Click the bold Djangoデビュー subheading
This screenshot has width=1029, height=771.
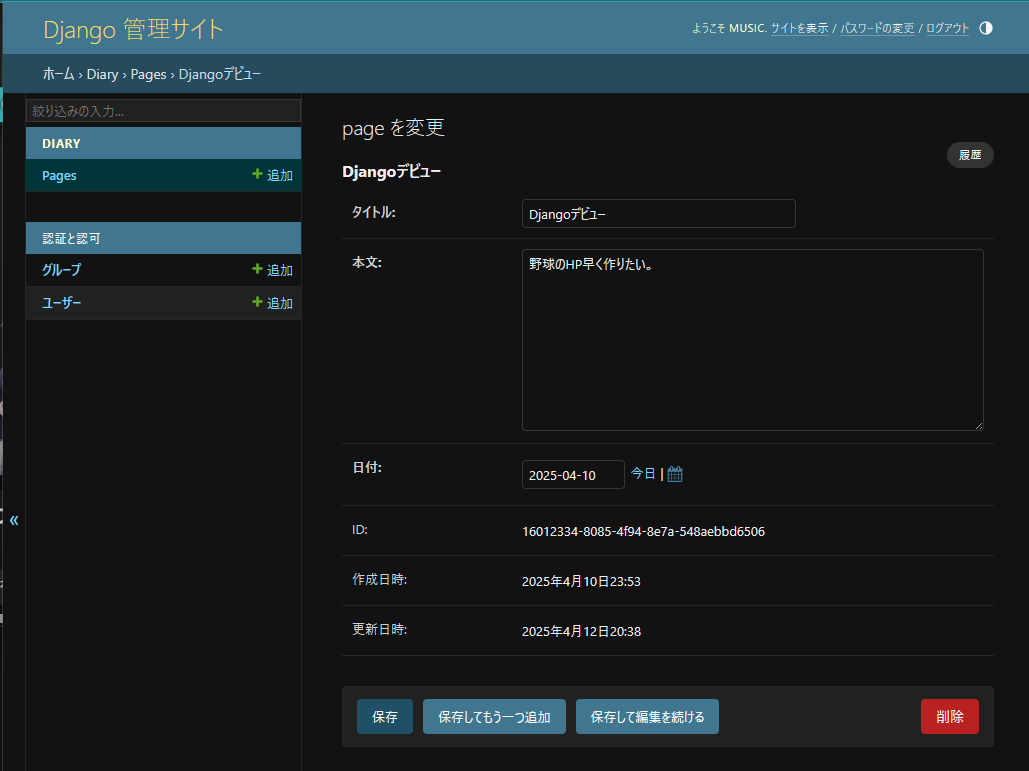(x=391, y=172)
